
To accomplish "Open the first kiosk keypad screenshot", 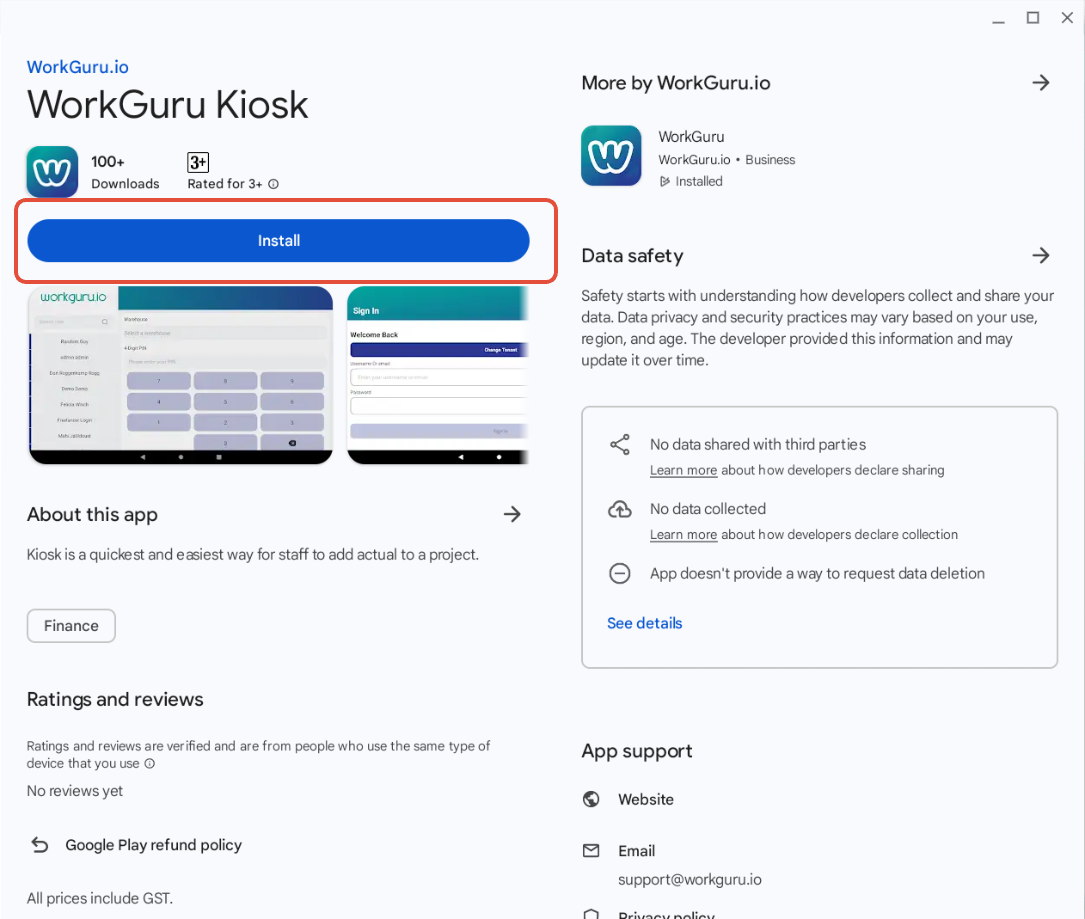I will [181, 374].
